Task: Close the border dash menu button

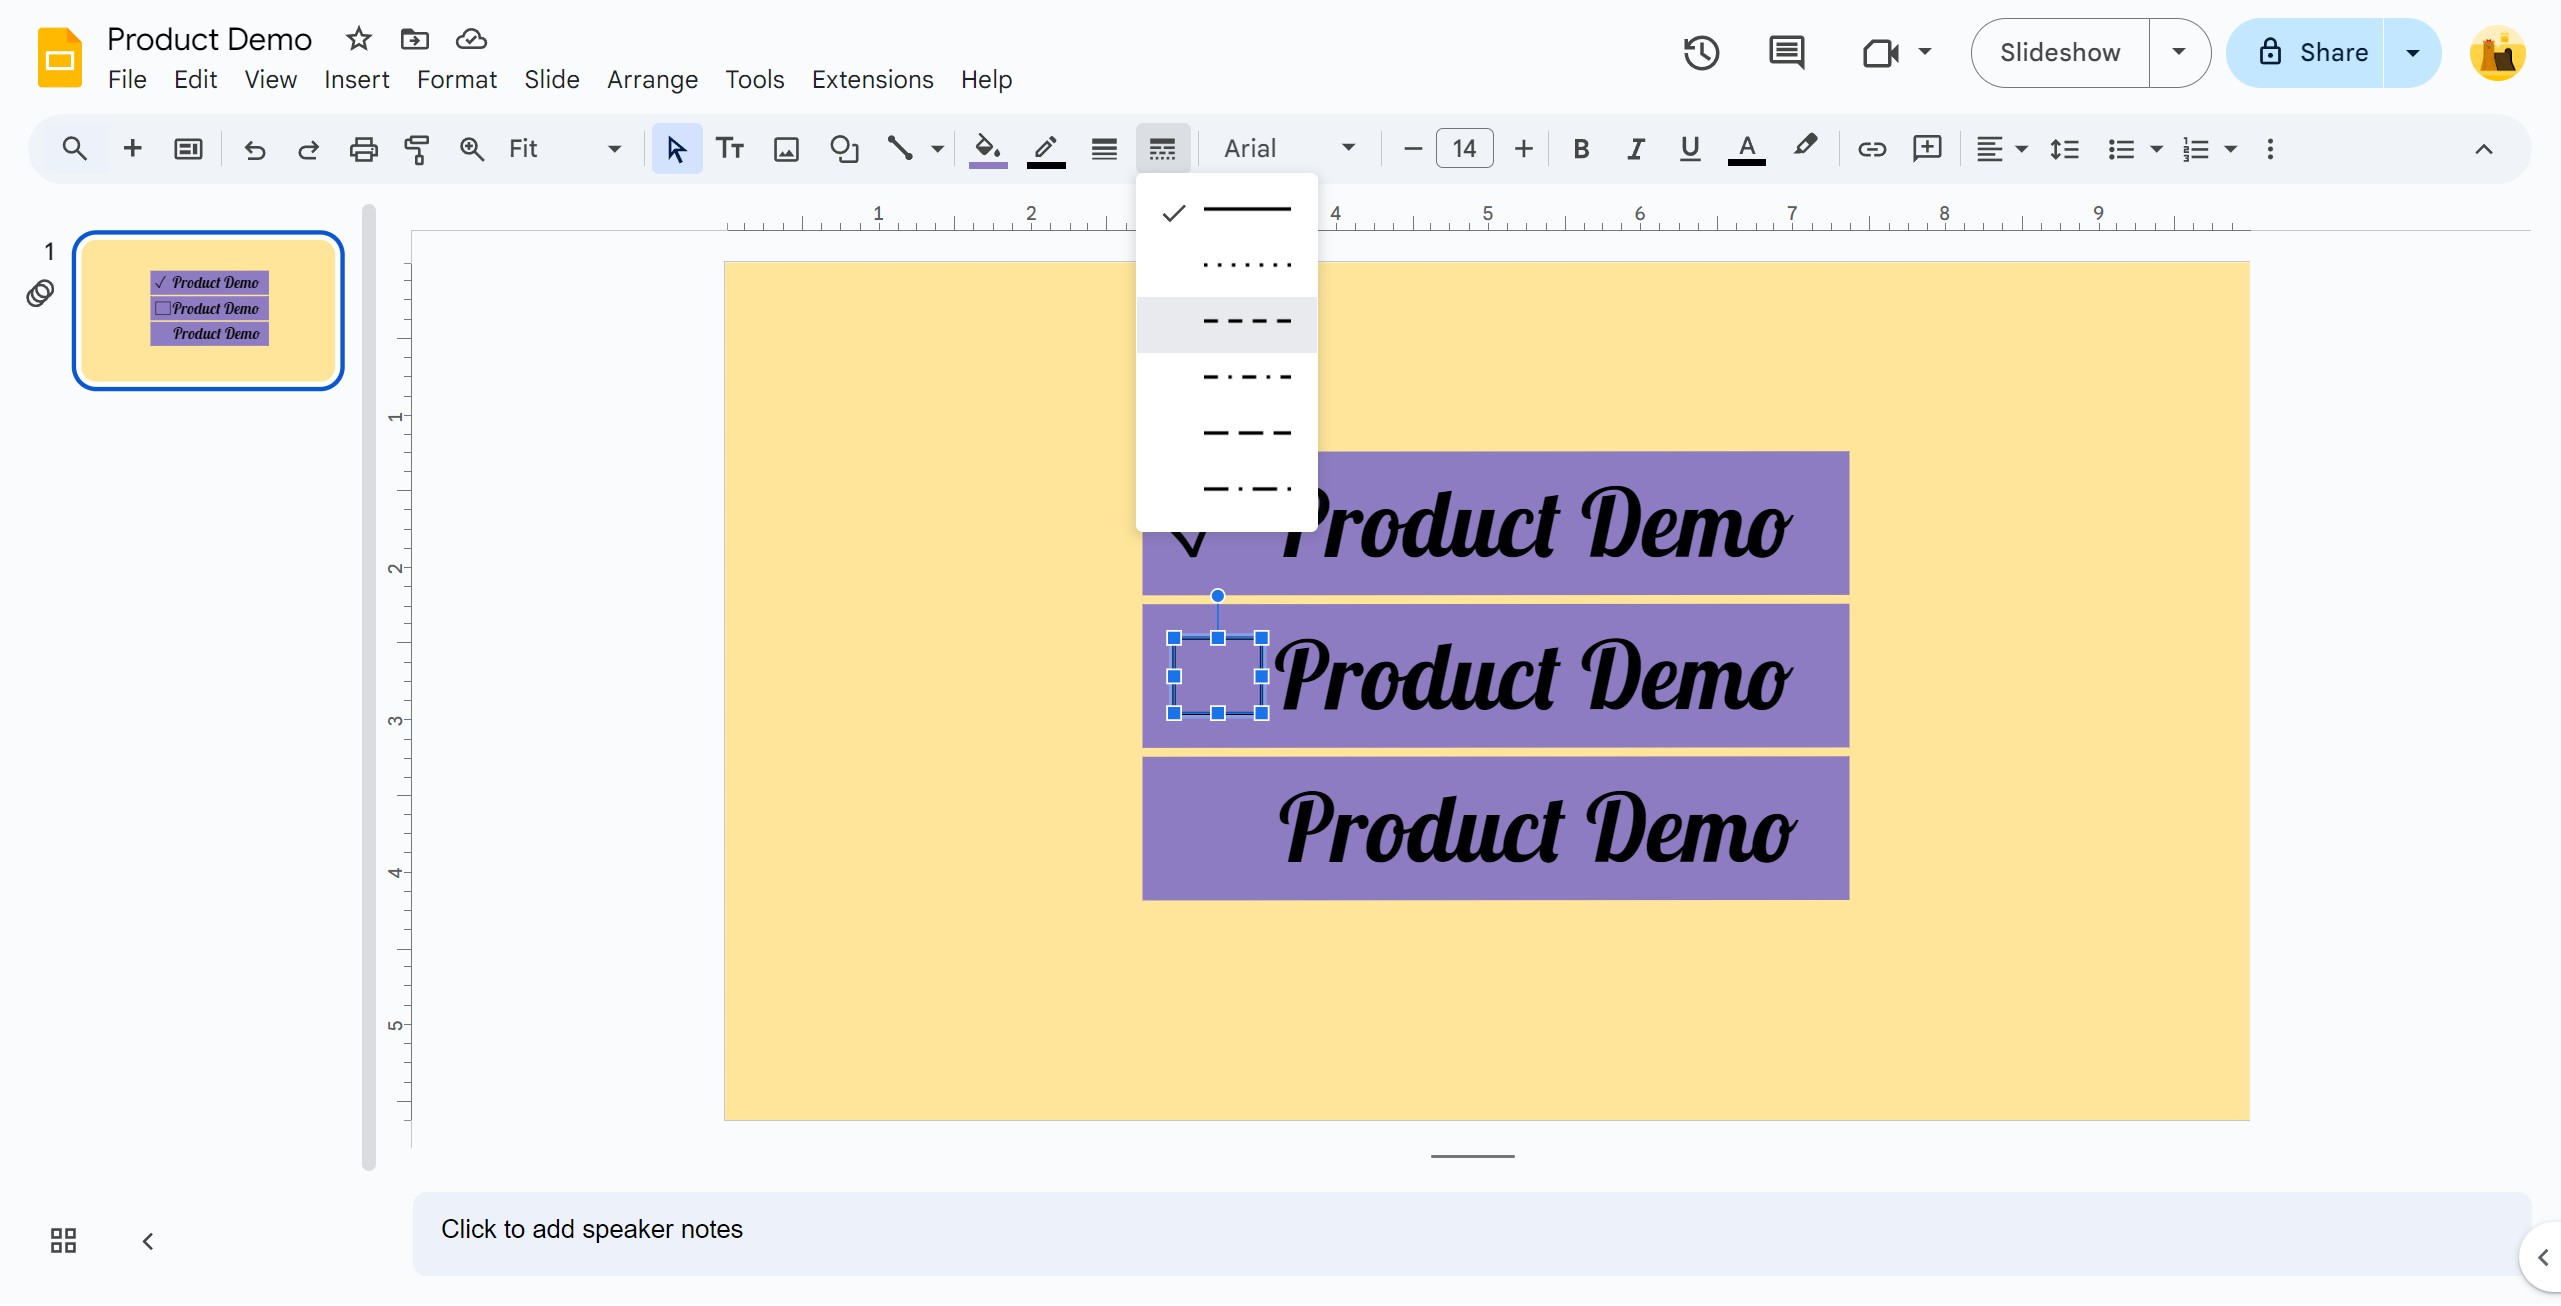Action: 1162,149
